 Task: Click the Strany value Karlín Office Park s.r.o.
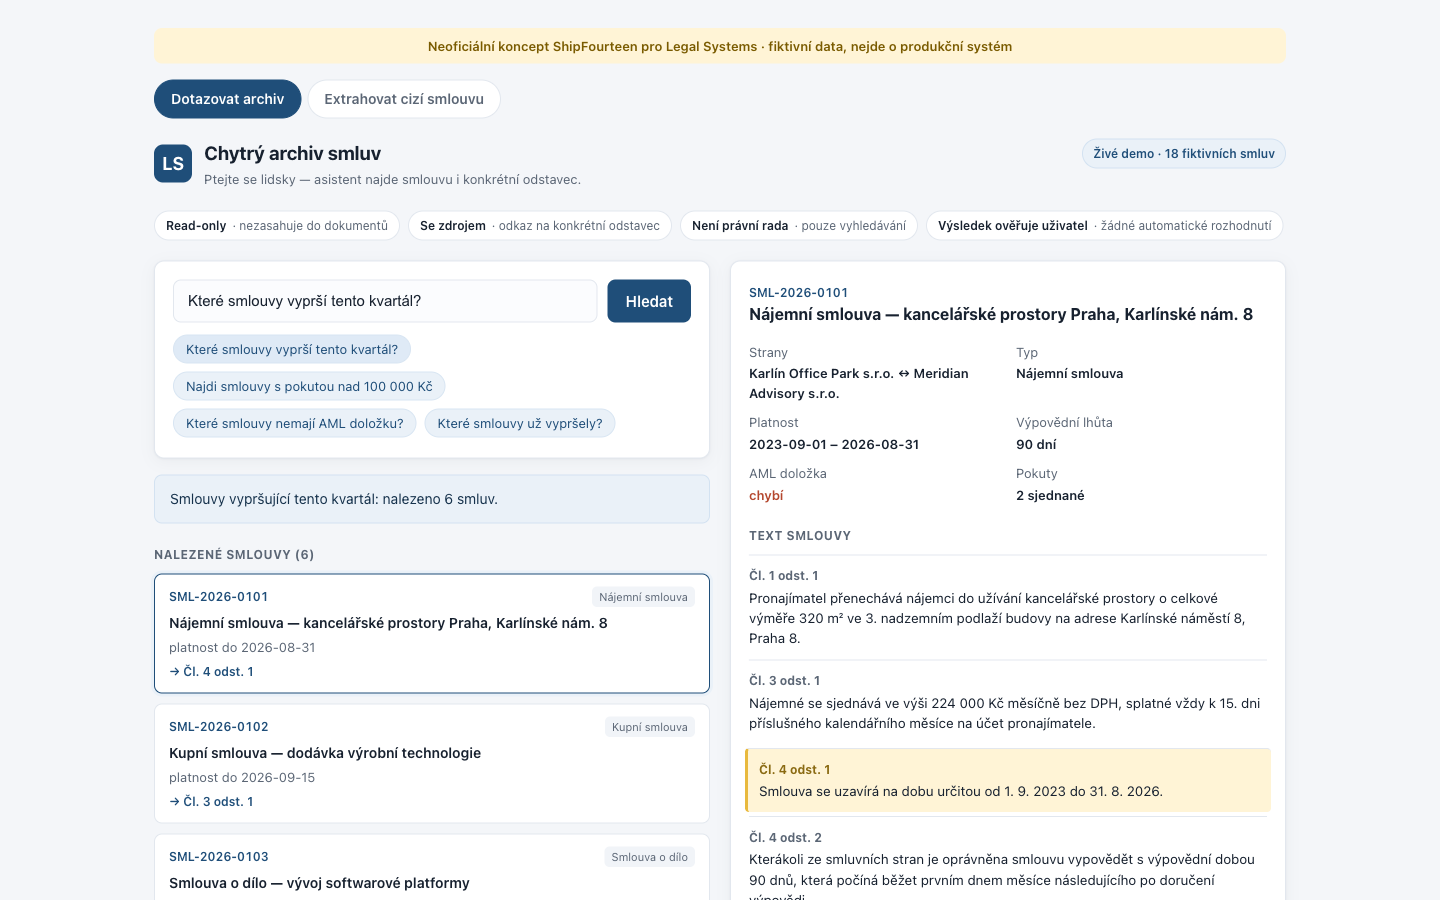click(859, 384)
